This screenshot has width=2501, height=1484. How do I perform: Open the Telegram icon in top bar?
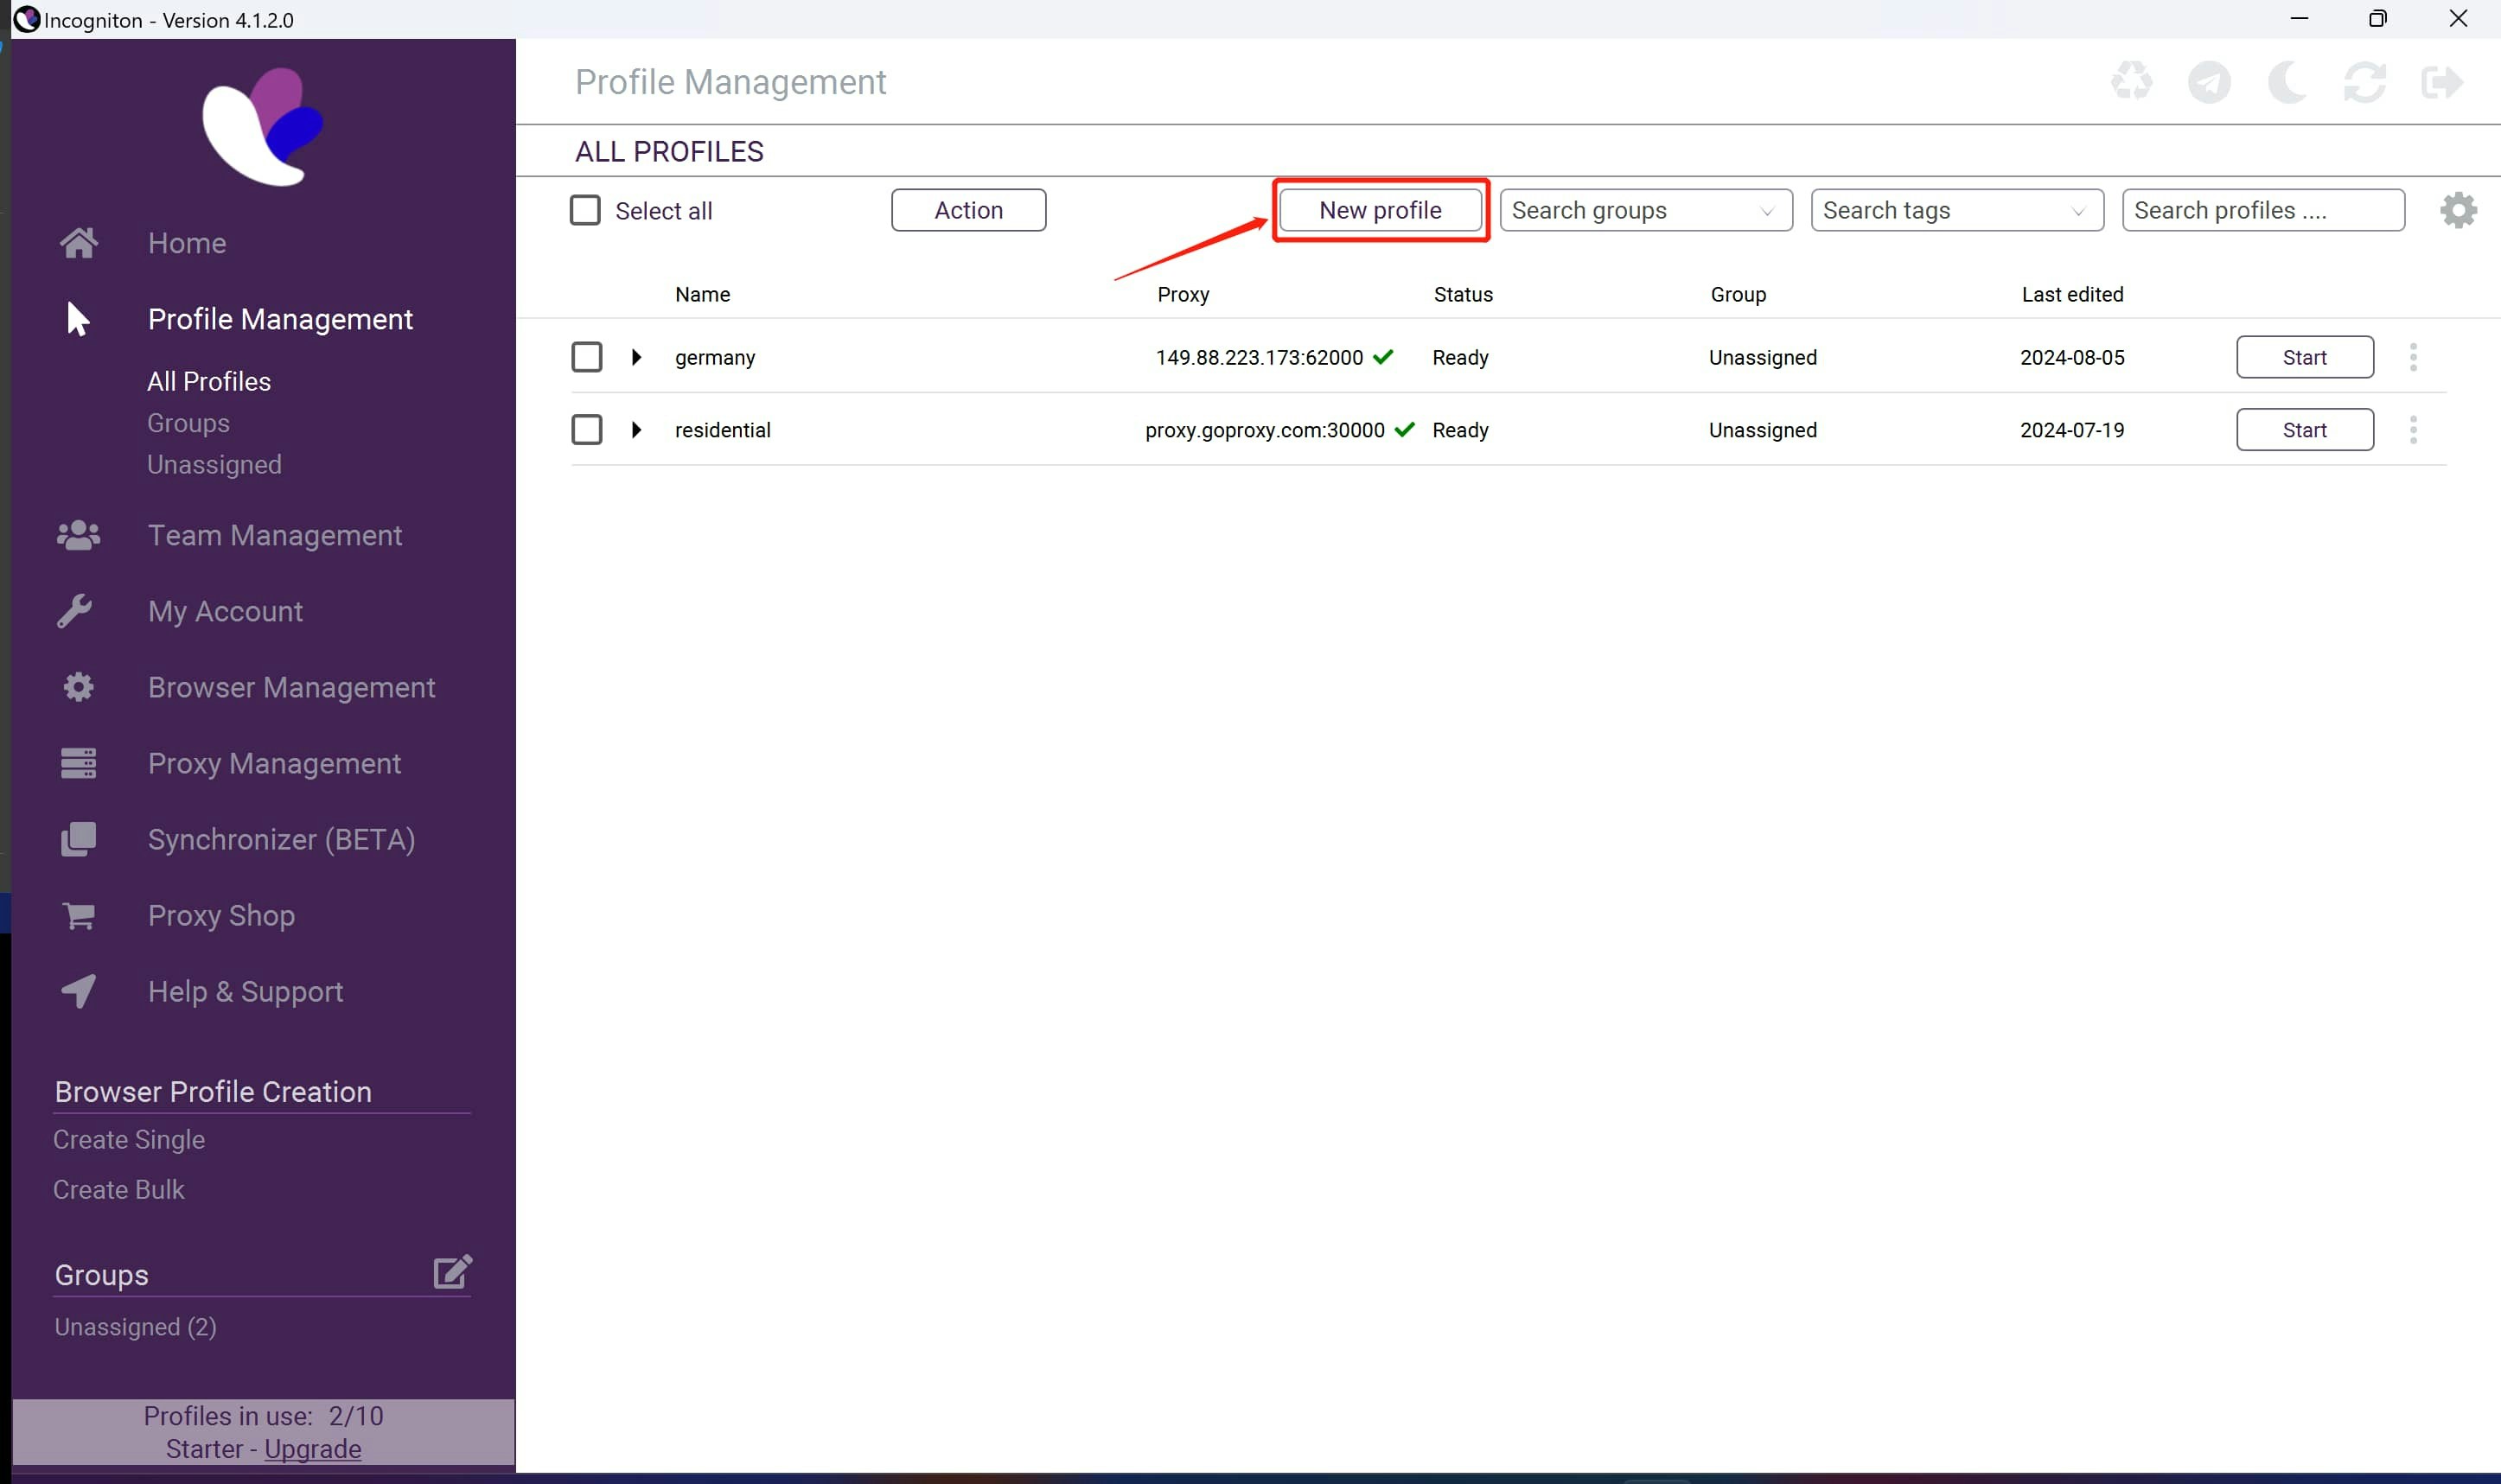point(2209,81)
